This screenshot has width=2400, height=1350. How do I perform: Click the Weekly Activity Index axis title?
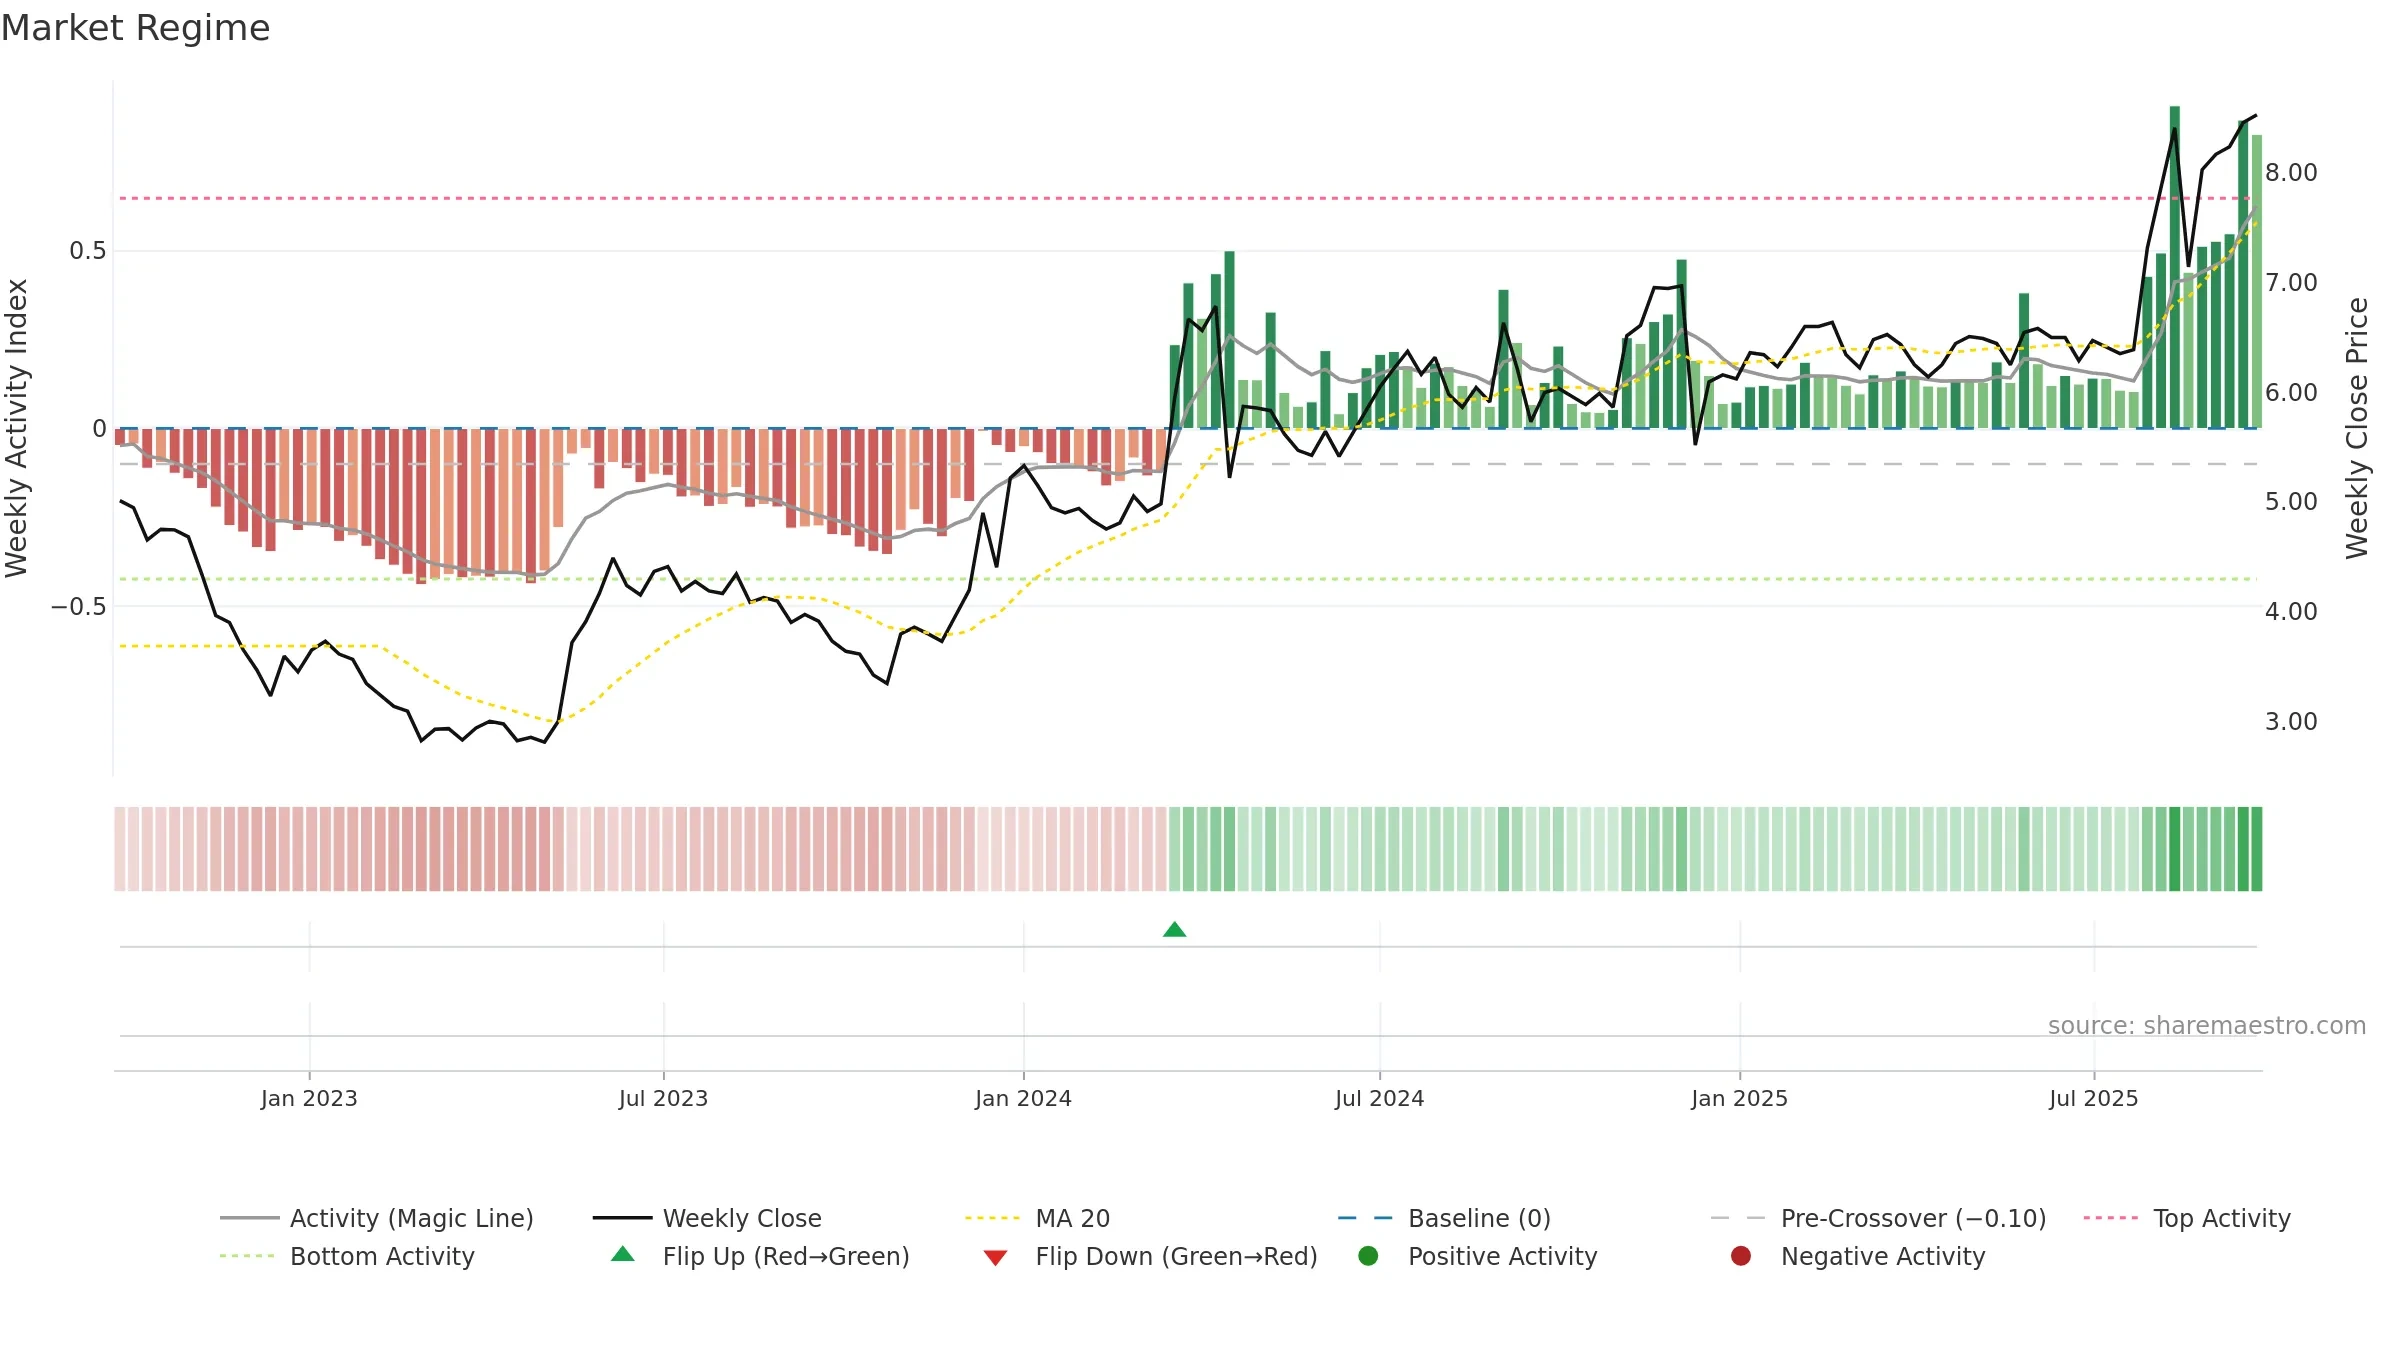[x=17, y=428]
